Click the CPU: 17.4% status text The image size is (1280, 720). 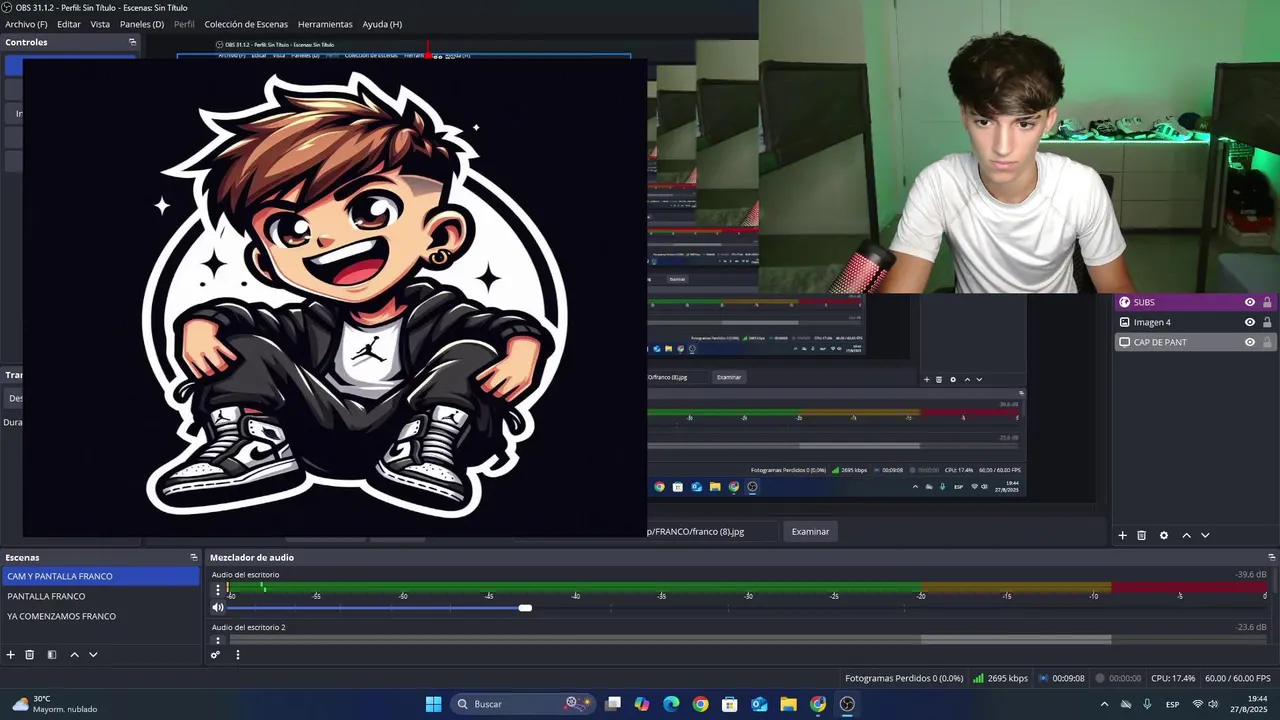click(1173, 678)
